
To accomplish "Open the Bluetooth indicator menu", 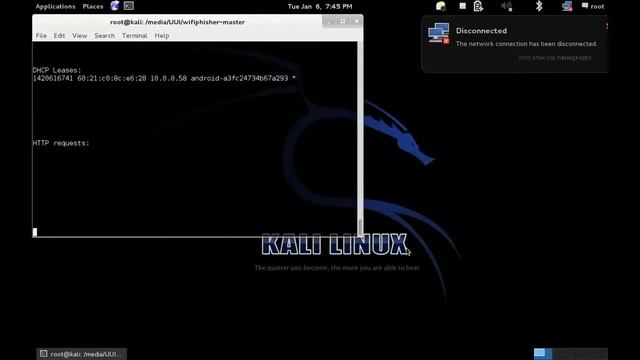I will pos(539,6).
